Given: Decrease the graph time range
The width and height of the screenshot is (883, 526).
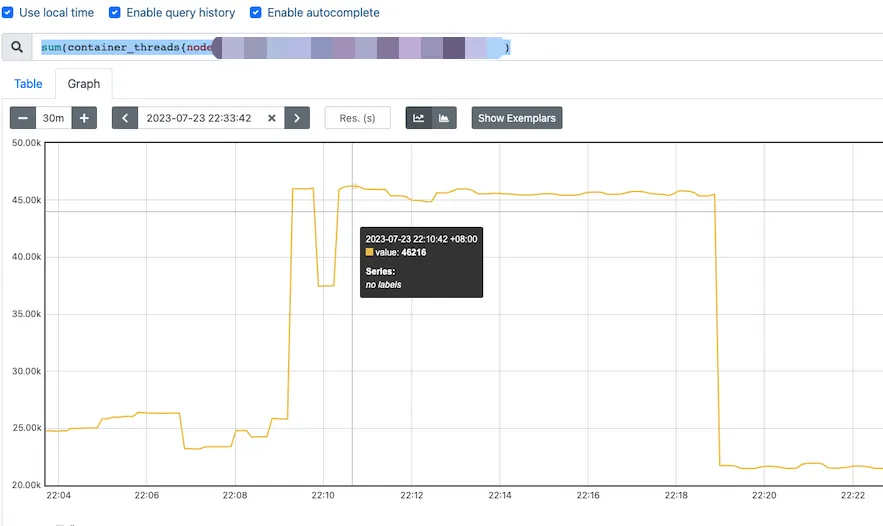Looking at the screenshot, I should tap(23, 118).
